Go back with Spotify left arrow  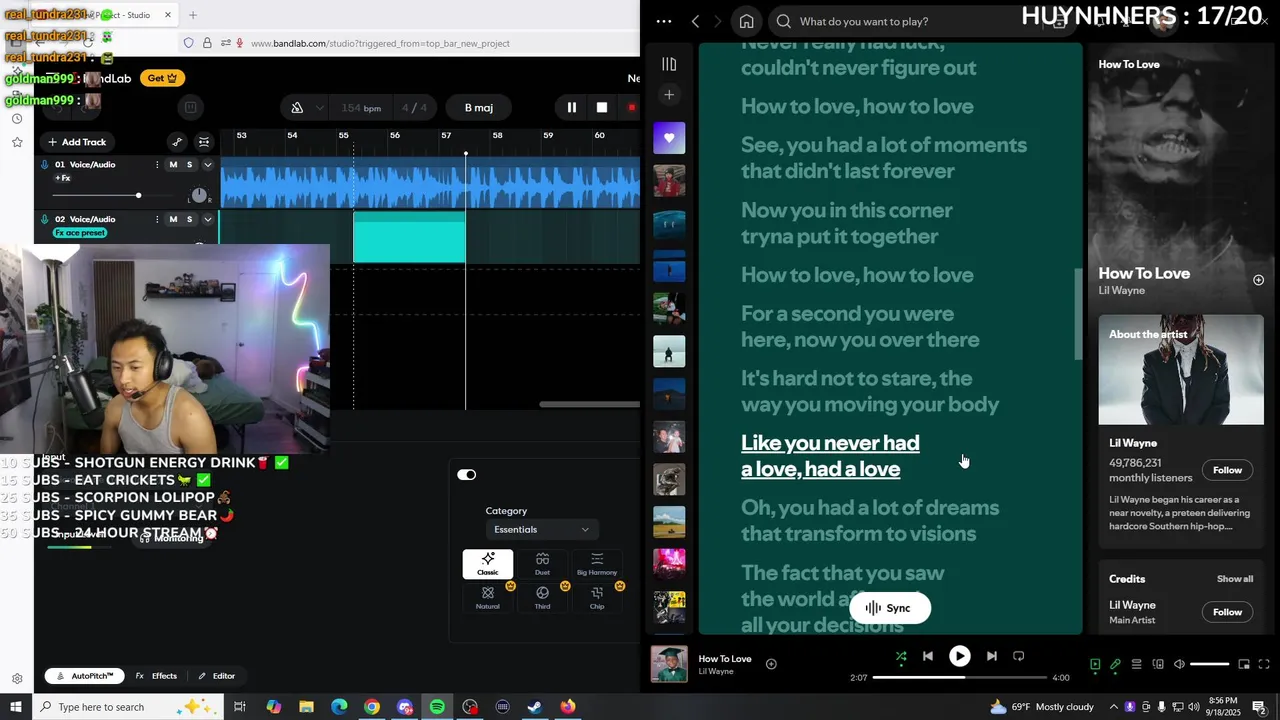point(695,21)
